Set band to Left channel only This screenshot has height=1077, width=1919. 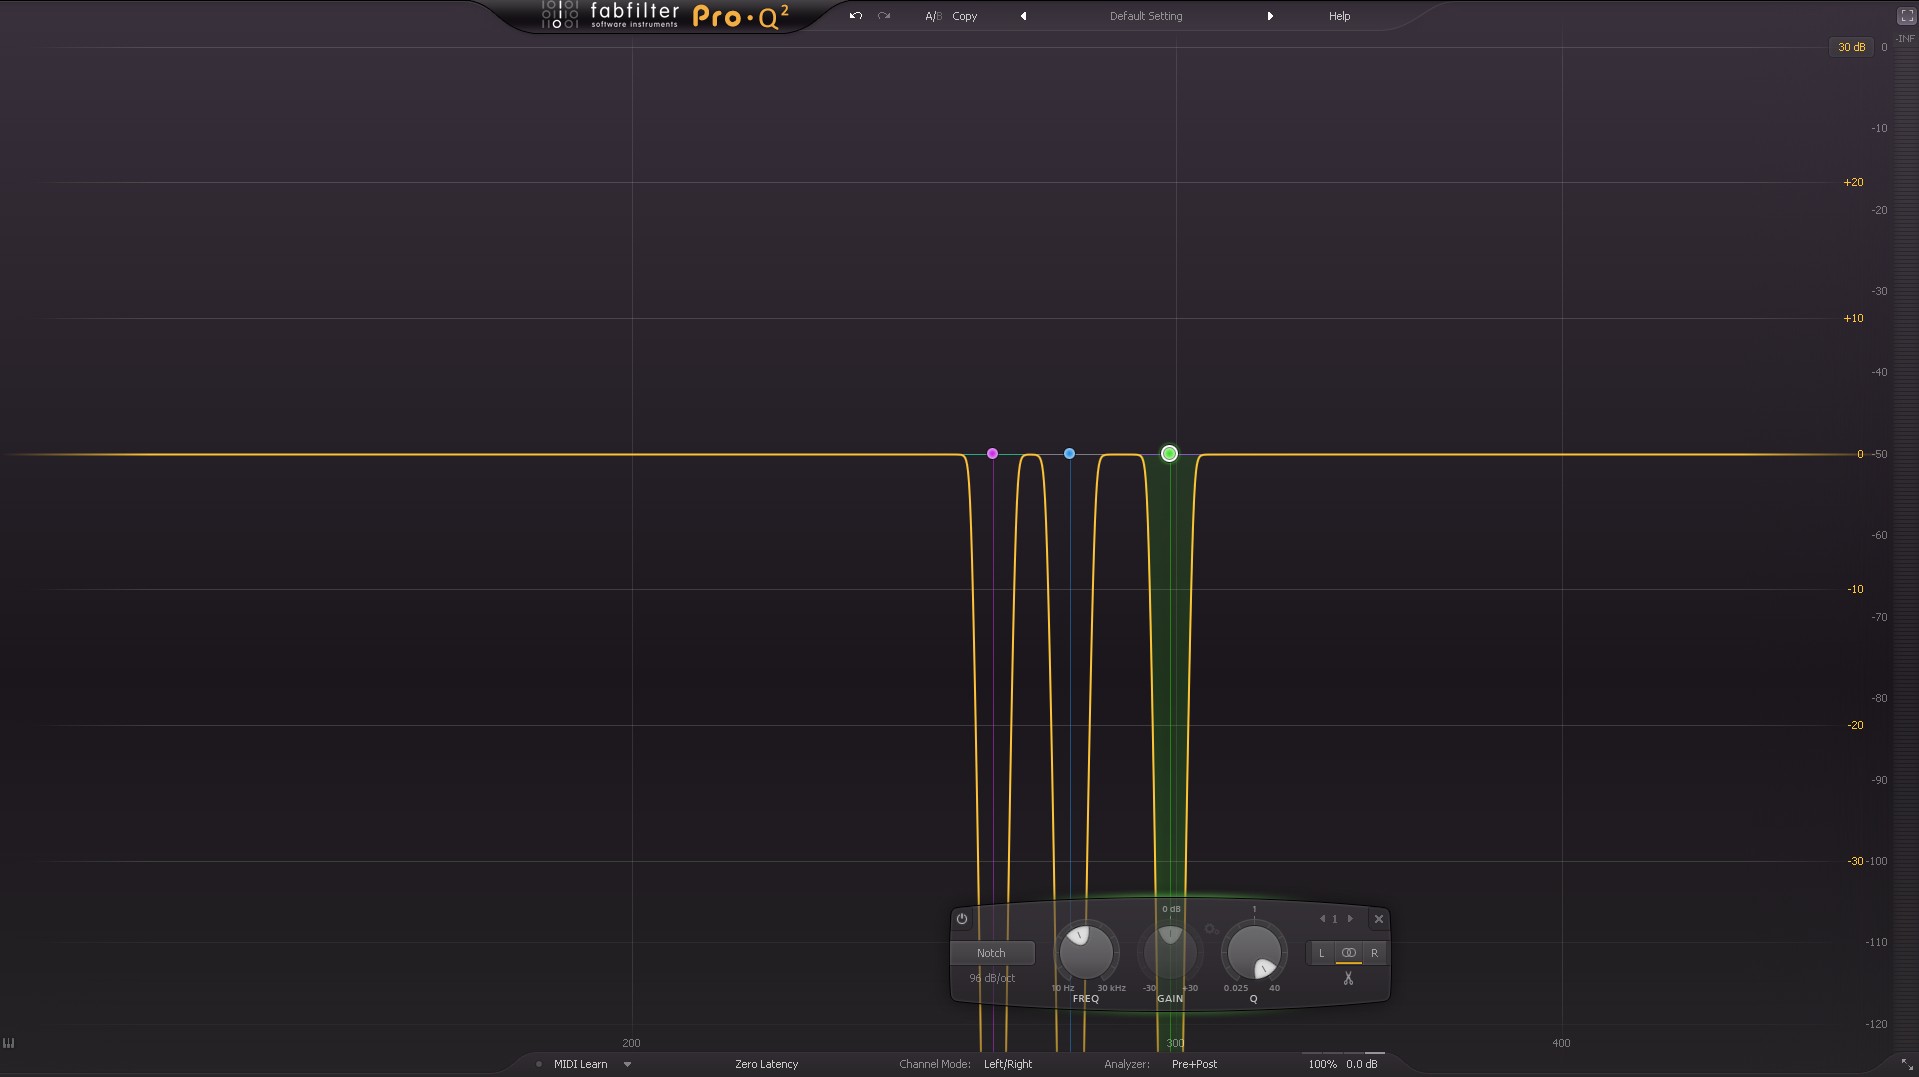pos(1321,953)
